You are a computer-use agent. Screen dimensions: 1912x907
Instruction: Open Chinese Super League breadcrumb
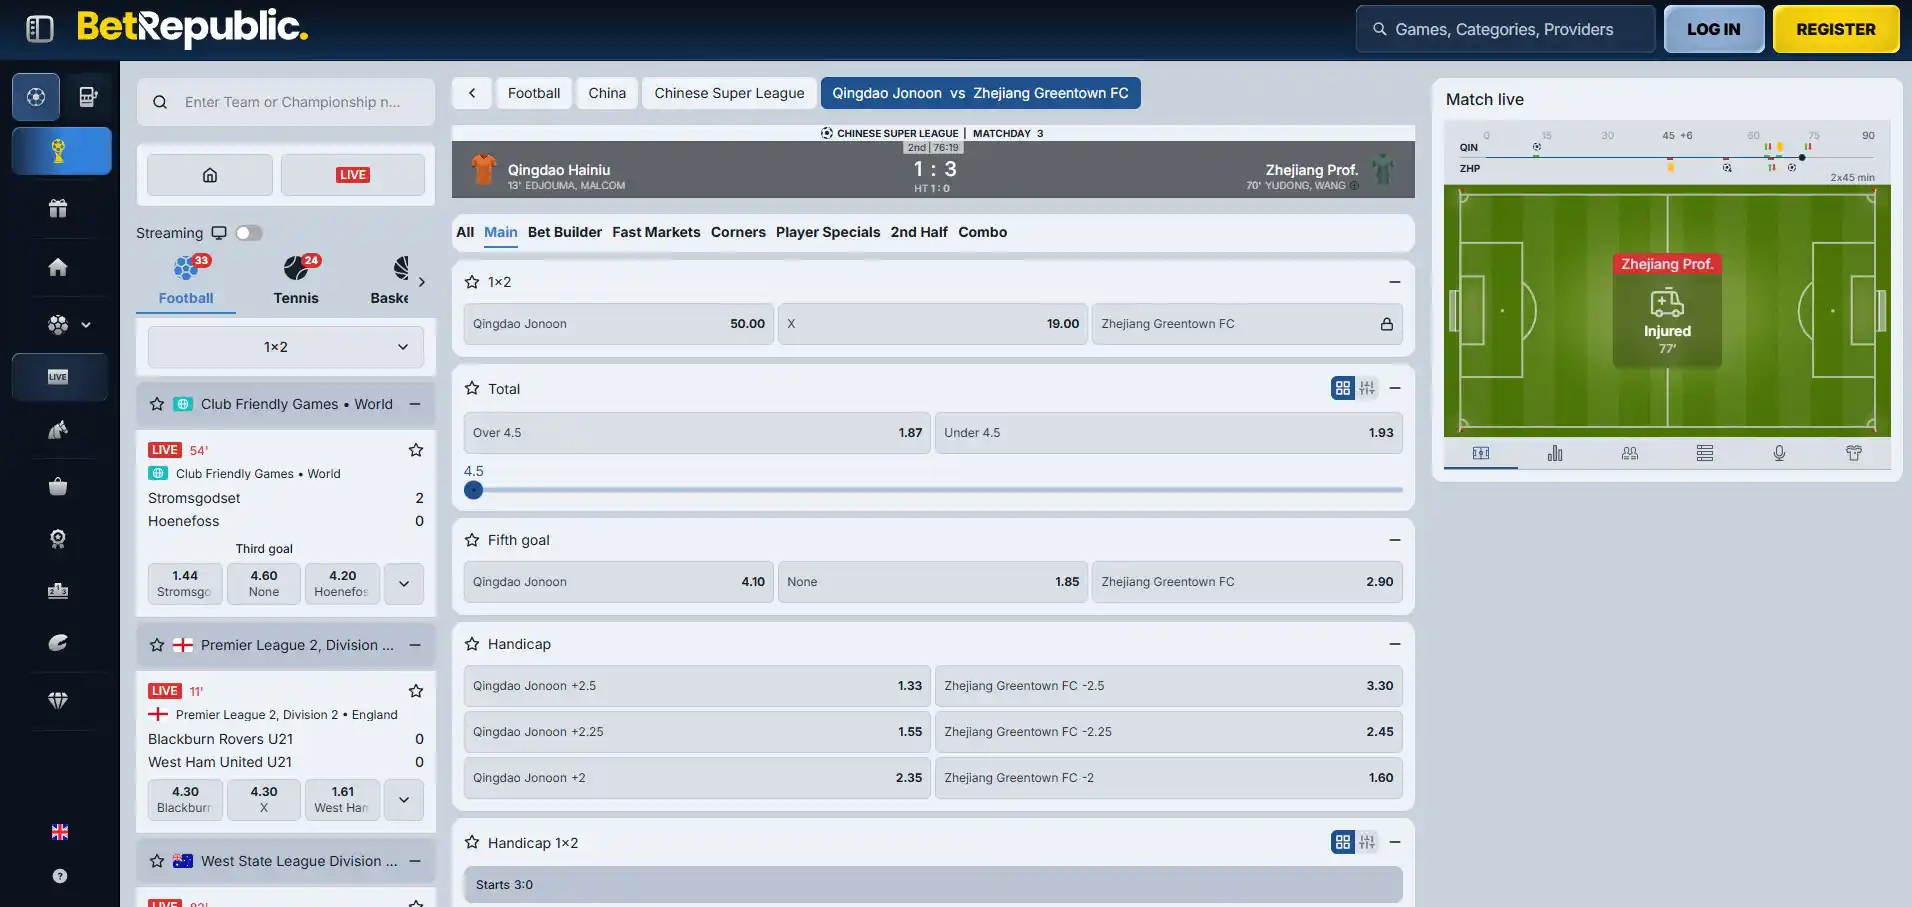point(729,93)
